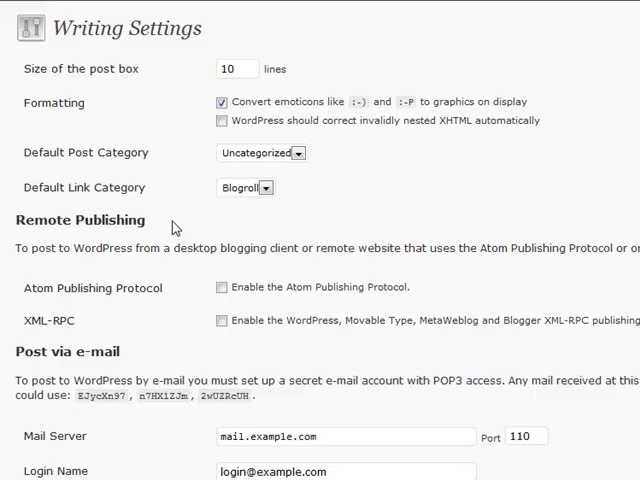Viewport: 640px width, 480px height.
Task: Click the XML-RPC row label
Action: point(49,321)
